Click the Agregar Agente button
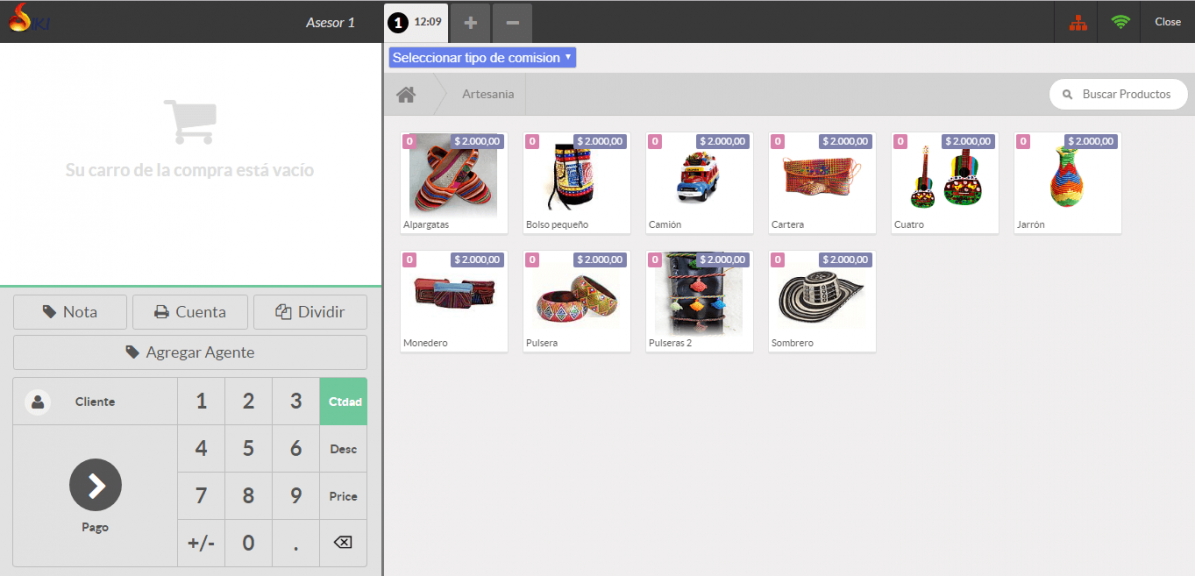Image resolution: width=1195 pixels, height=576 pixels. (190, 352)
